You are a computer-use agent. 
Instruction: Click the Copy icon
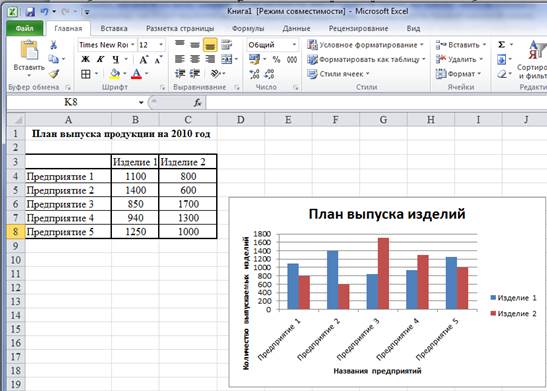(53, 59)
